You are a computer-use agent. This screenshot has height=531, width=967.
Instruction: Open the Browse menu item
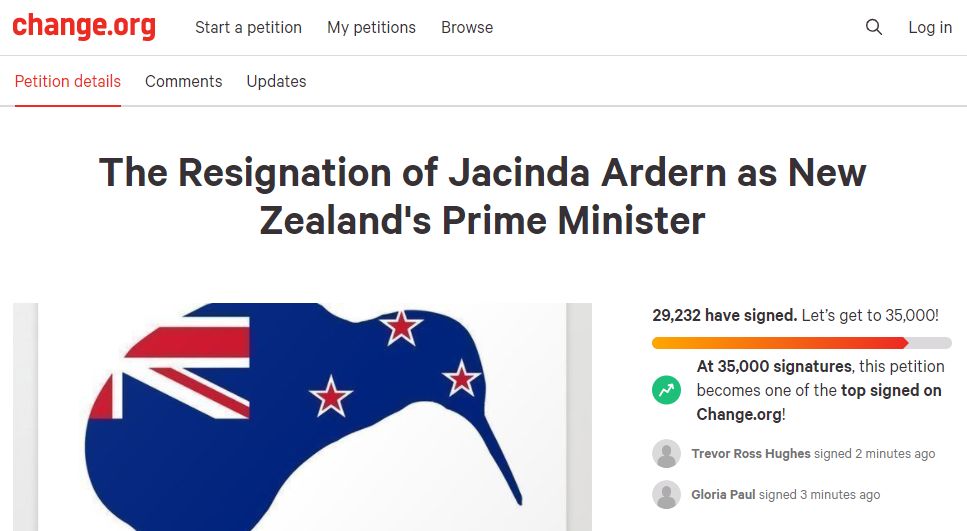[x=467, y=28]
